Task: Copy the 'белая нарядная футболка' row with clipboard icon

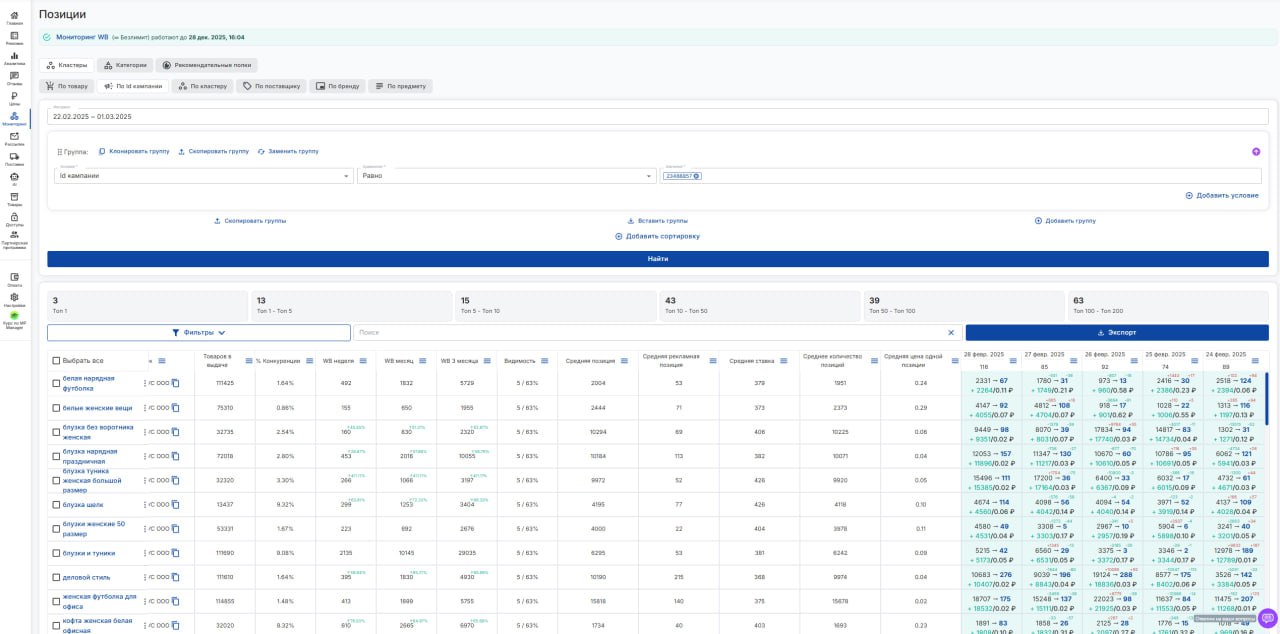Action: 175,383
